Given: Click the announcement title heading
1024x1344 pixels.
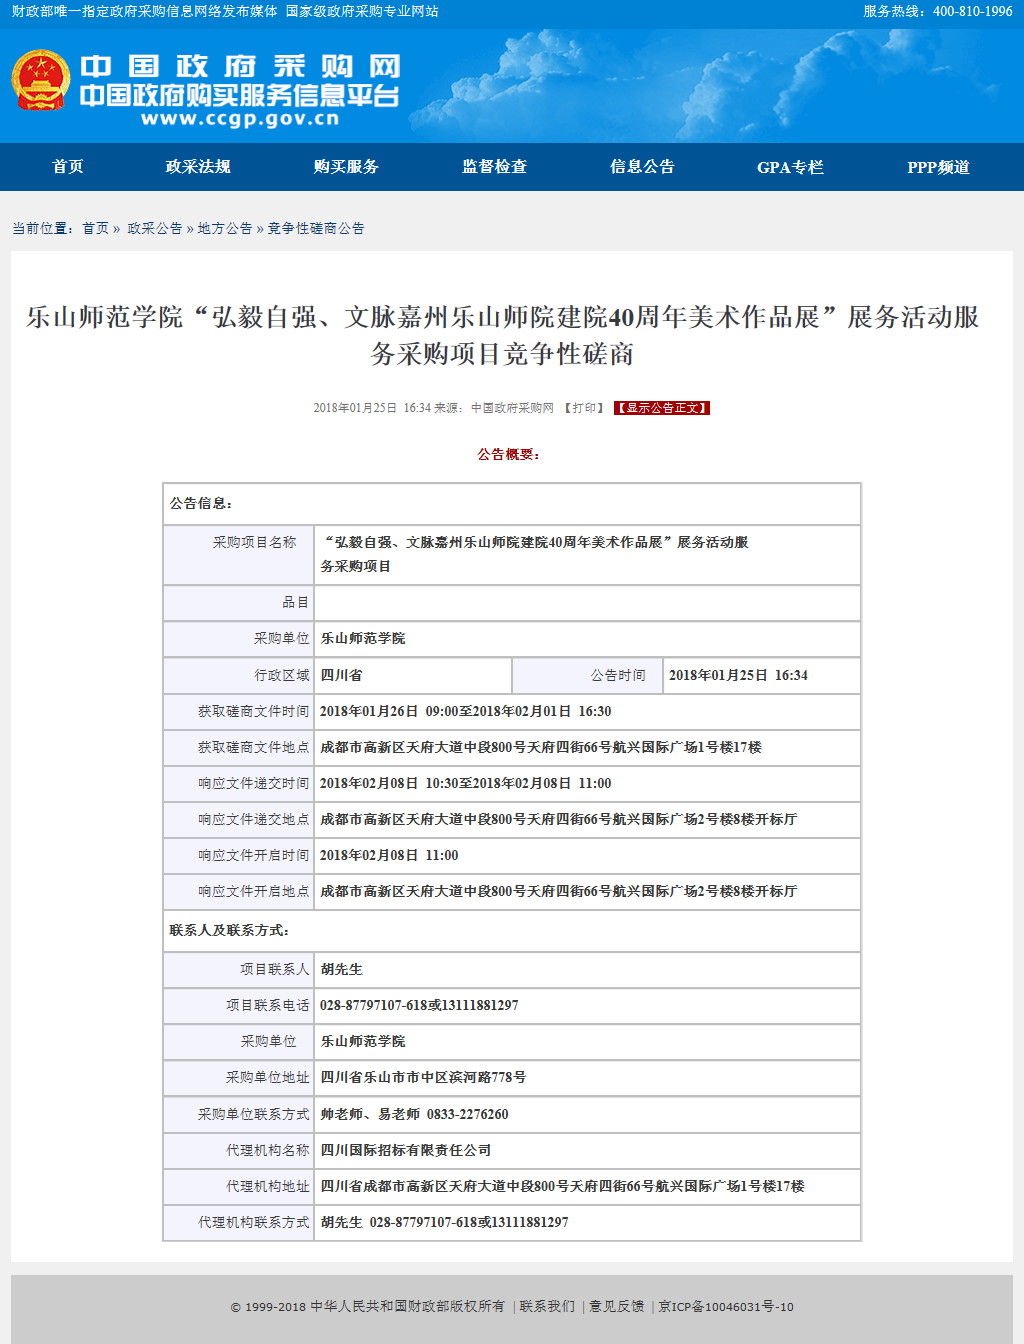Looking at the screenshot, I should [502, 335].
